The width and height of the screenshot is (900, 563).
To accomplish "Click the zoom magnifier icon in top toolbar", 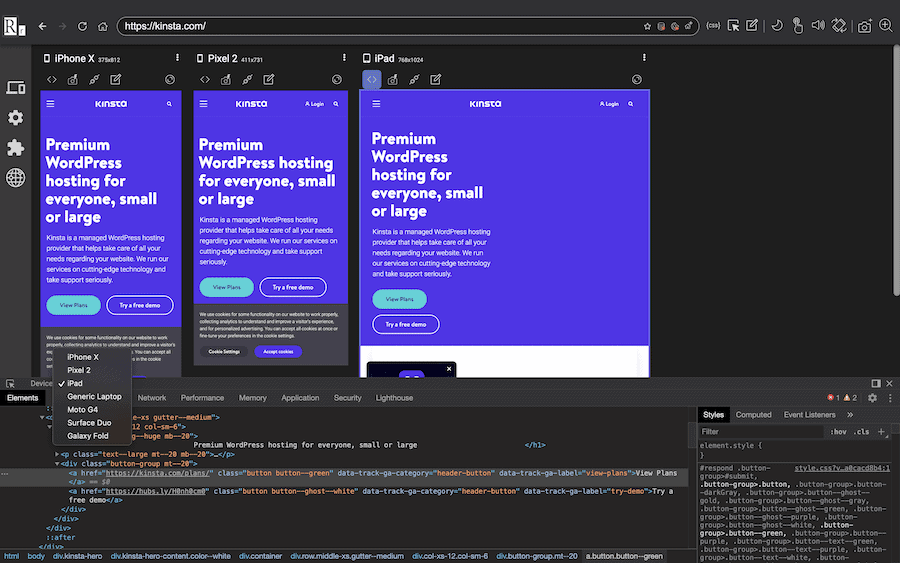I will tap(886, 26).
